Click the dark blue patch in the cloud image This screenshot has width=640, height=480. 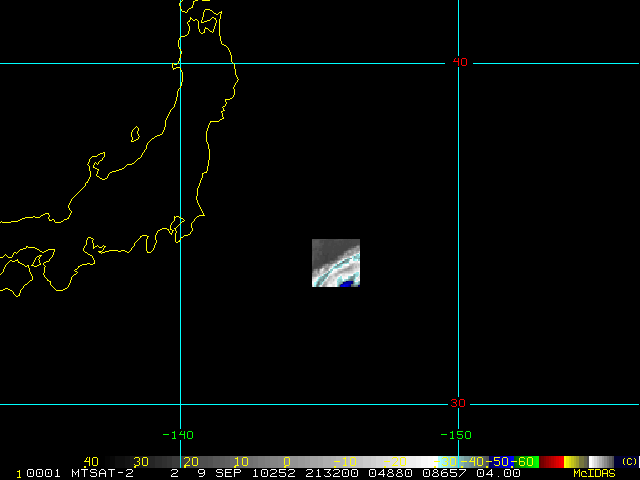pos(346,284)
